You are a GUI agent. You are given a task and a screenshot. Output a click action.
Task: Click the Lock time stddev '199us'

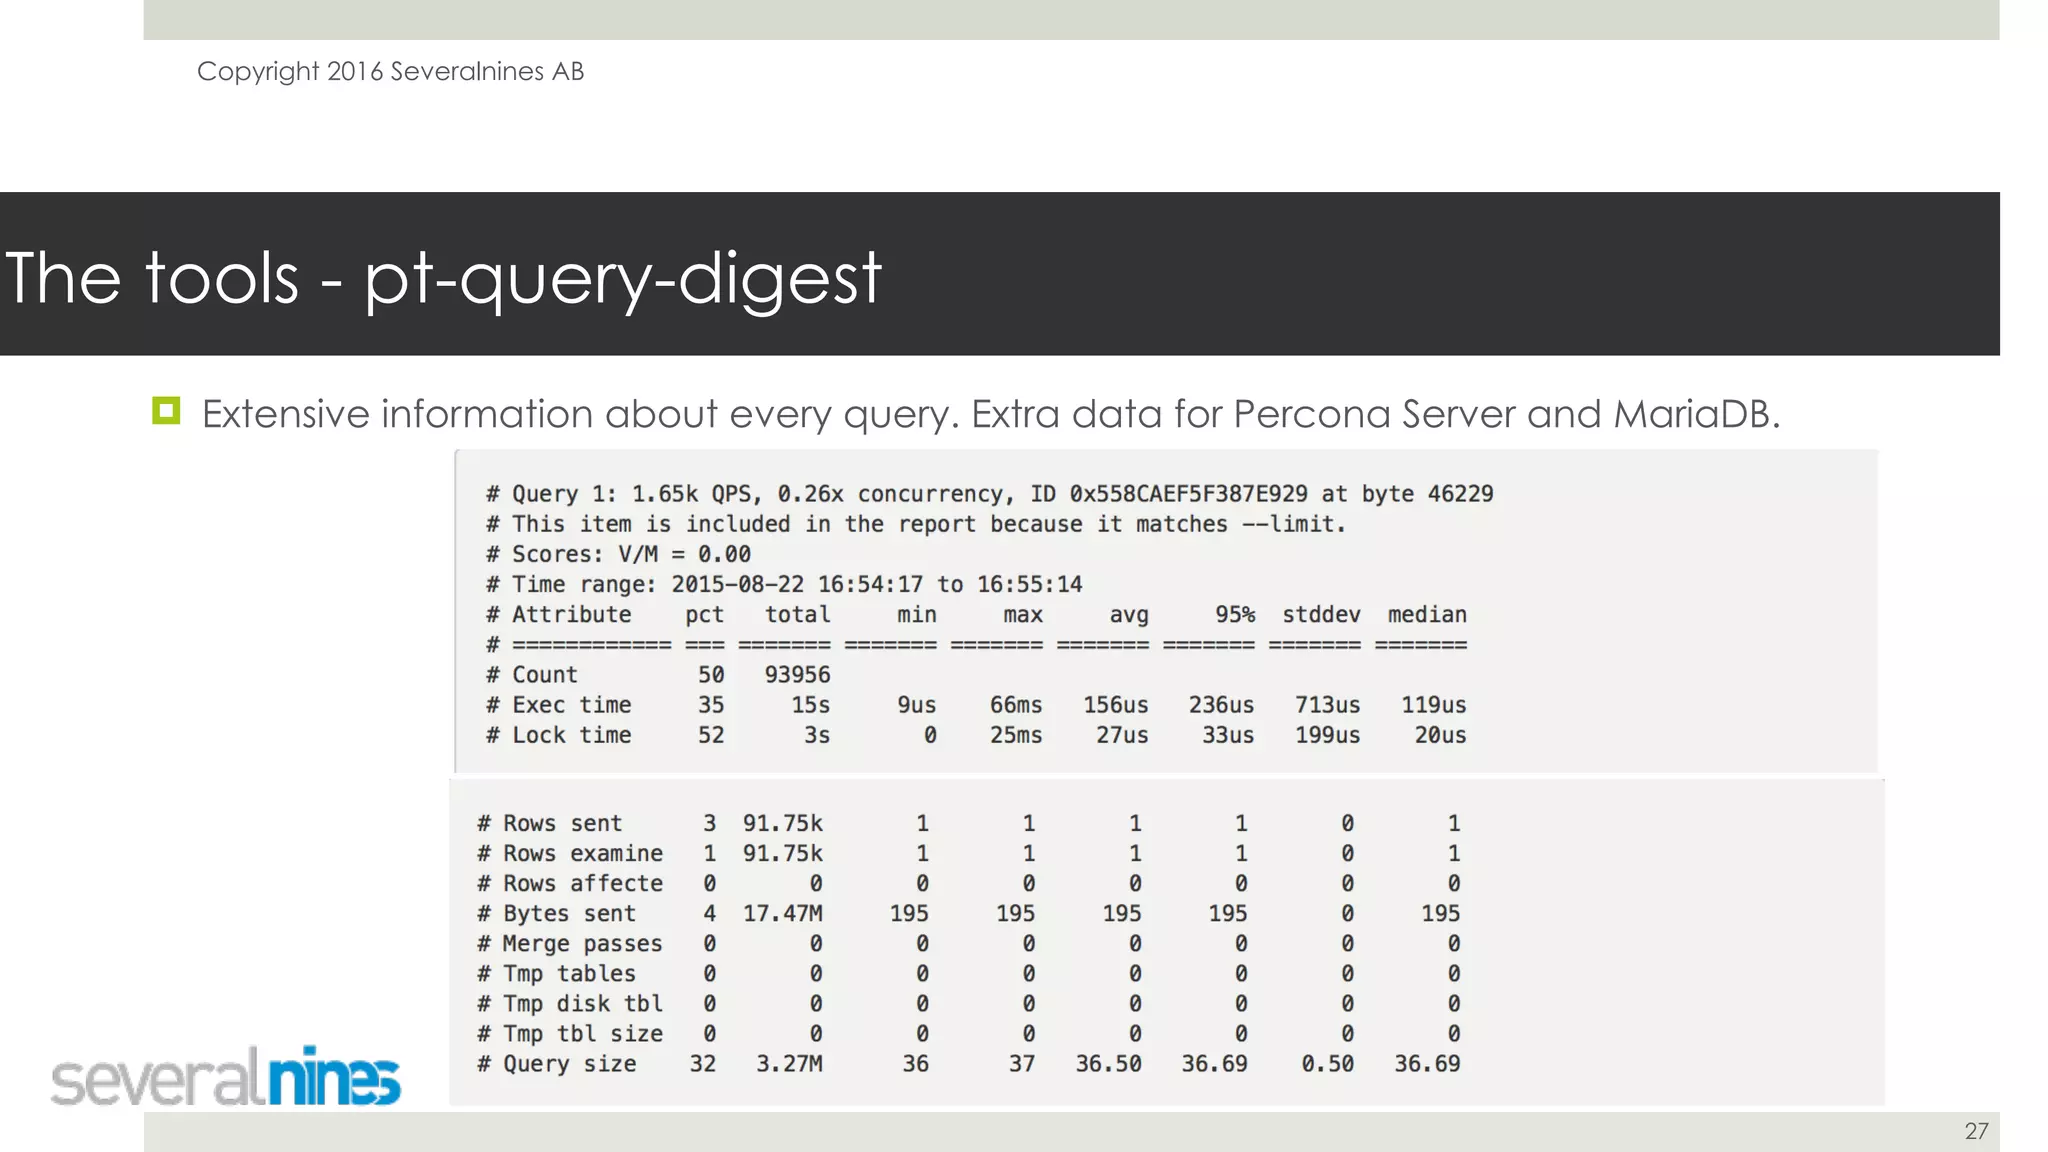(1328, 735)
